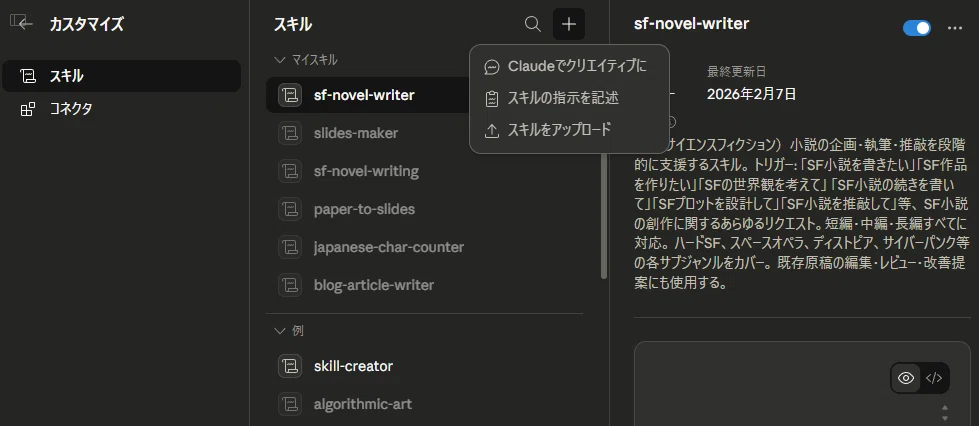The height and width of the screenshot is (426, 979).
Task: Click the plus icon to add skill
Action: point(569,24)
